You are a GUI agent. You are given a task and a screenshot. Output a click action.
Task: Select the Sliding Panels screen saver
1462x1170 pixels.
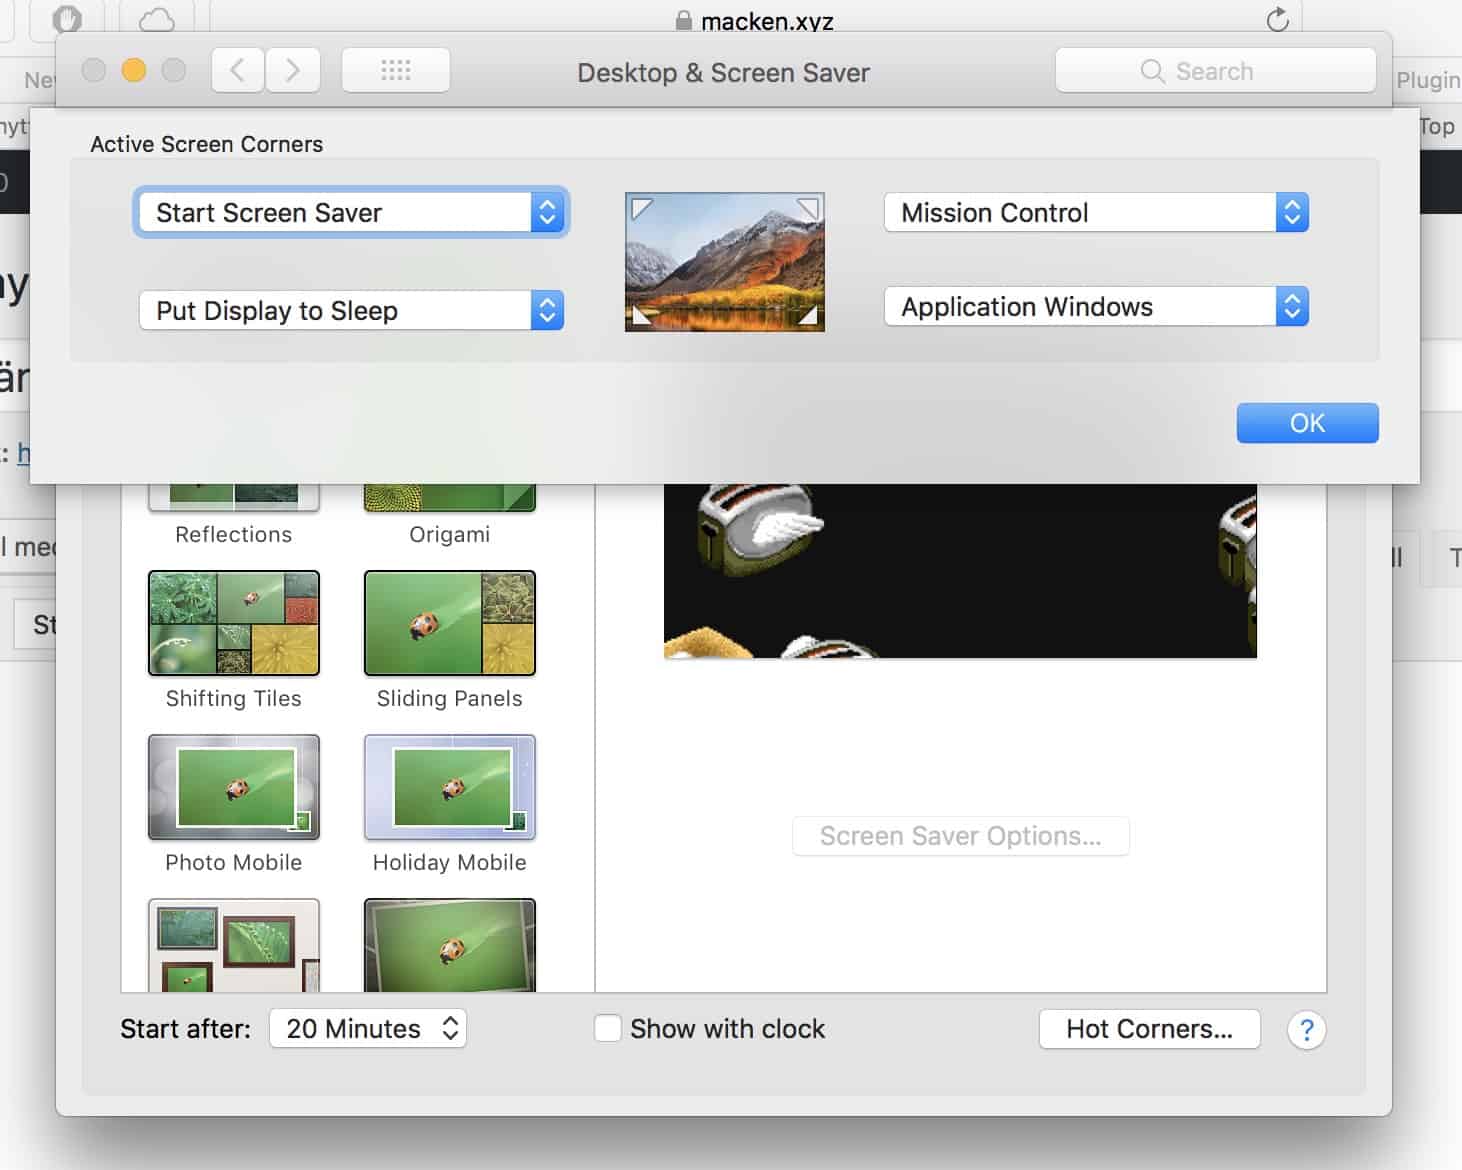coord(450,624)
